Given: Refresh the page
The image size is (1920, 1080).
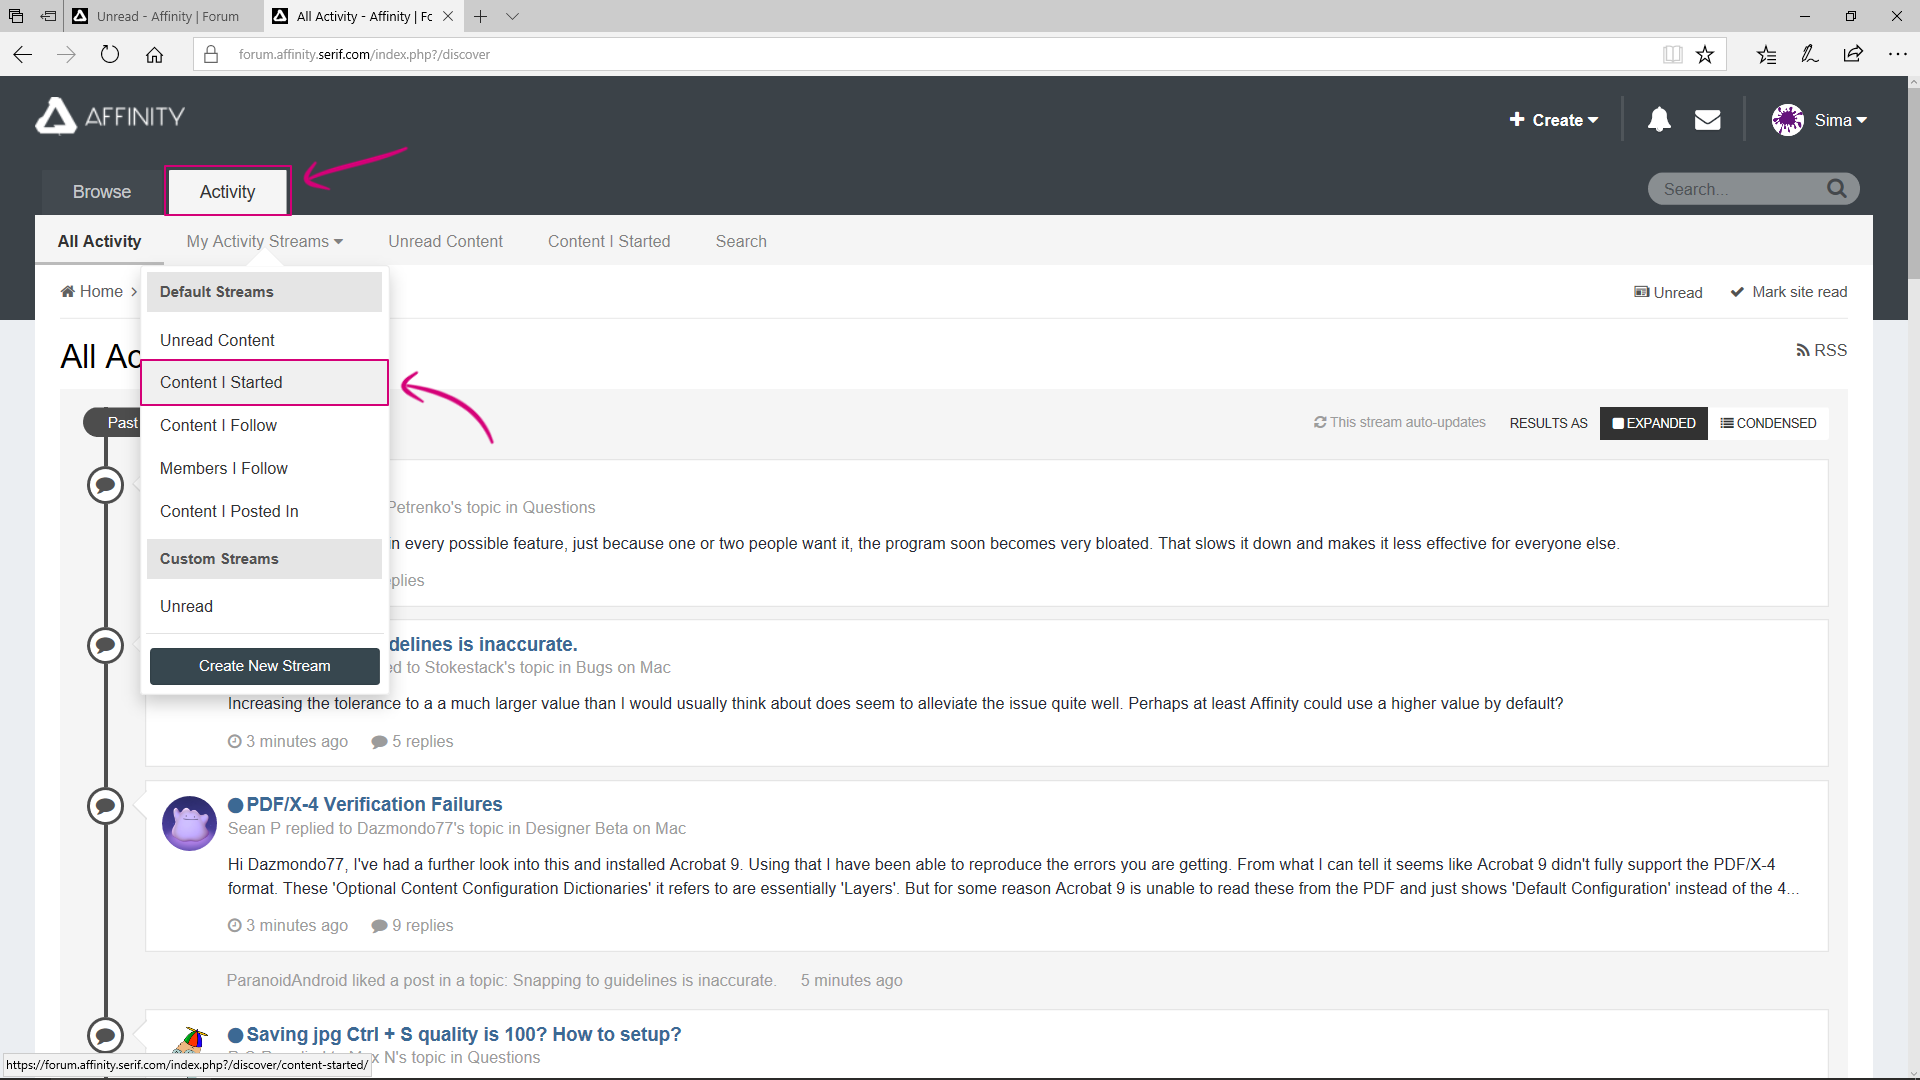Looking at the screenshot, I should pos(110,54).
